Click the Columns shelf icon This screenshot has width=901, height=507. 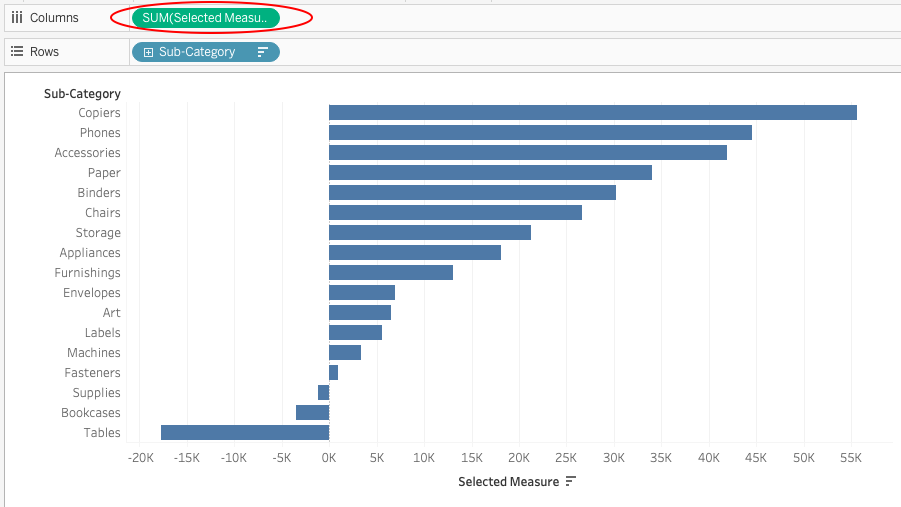[17, 18]
